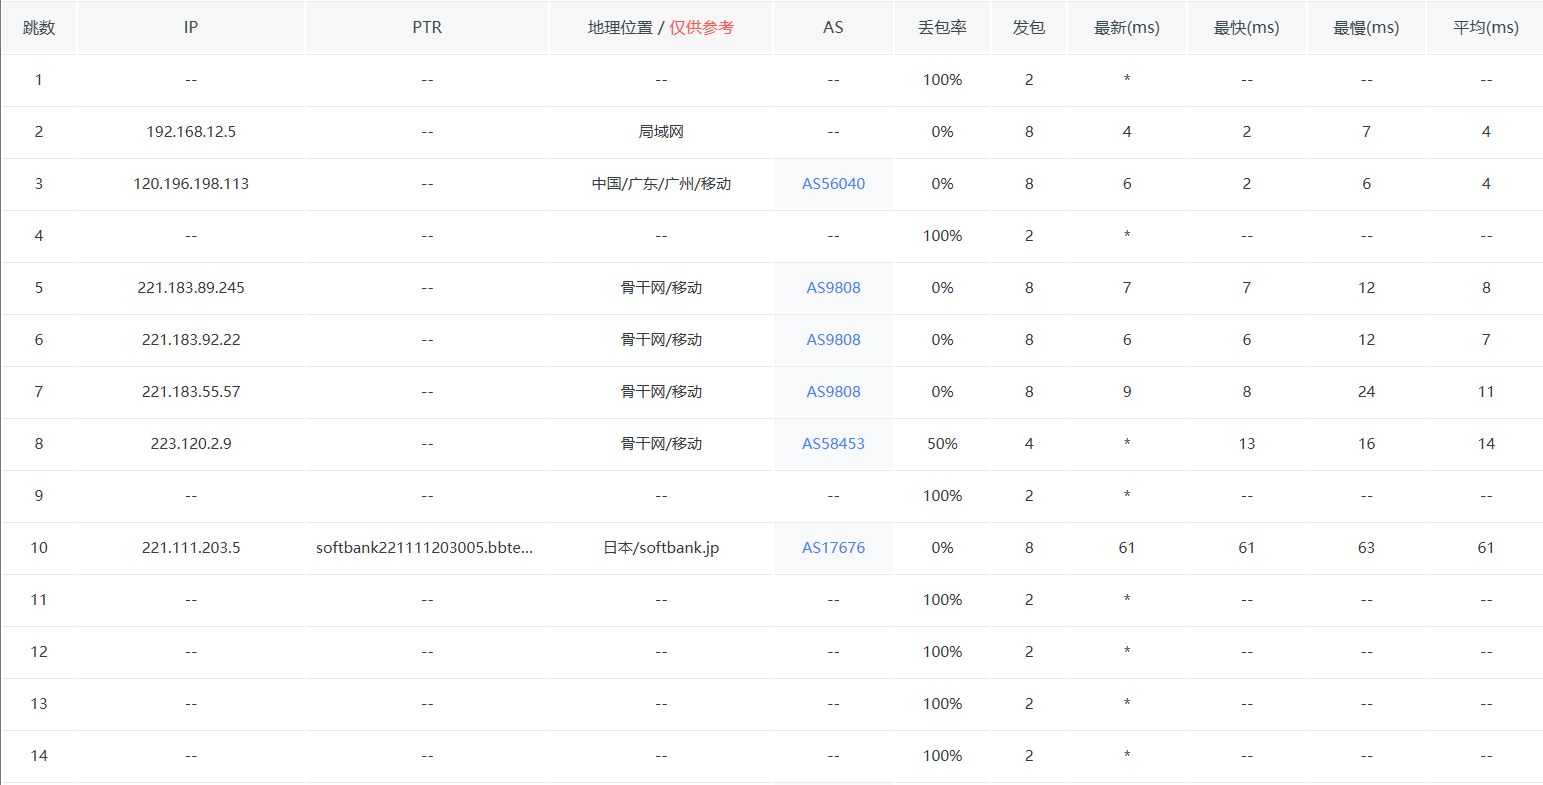This screenshot has height=785, width=1543.
Task: Click the 丢包率 column header
Action: coord(942,28)
